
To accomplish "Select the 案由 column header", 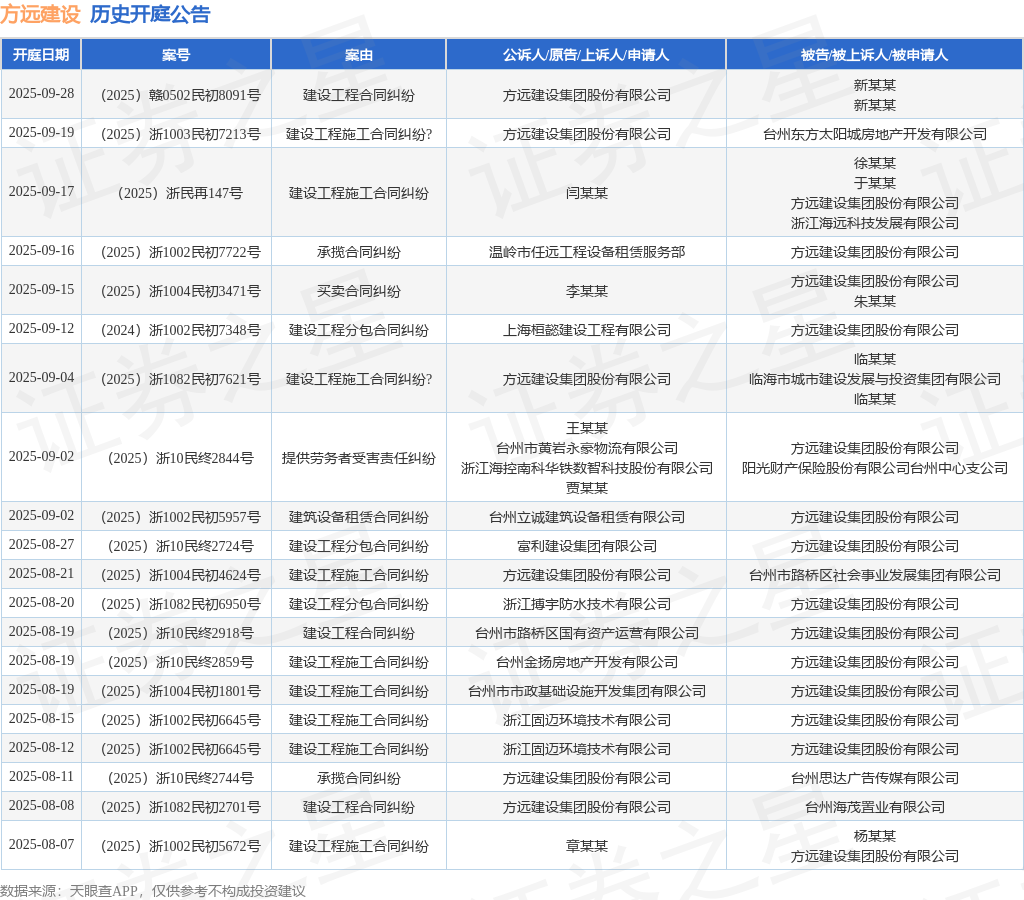I will [359, 55].
